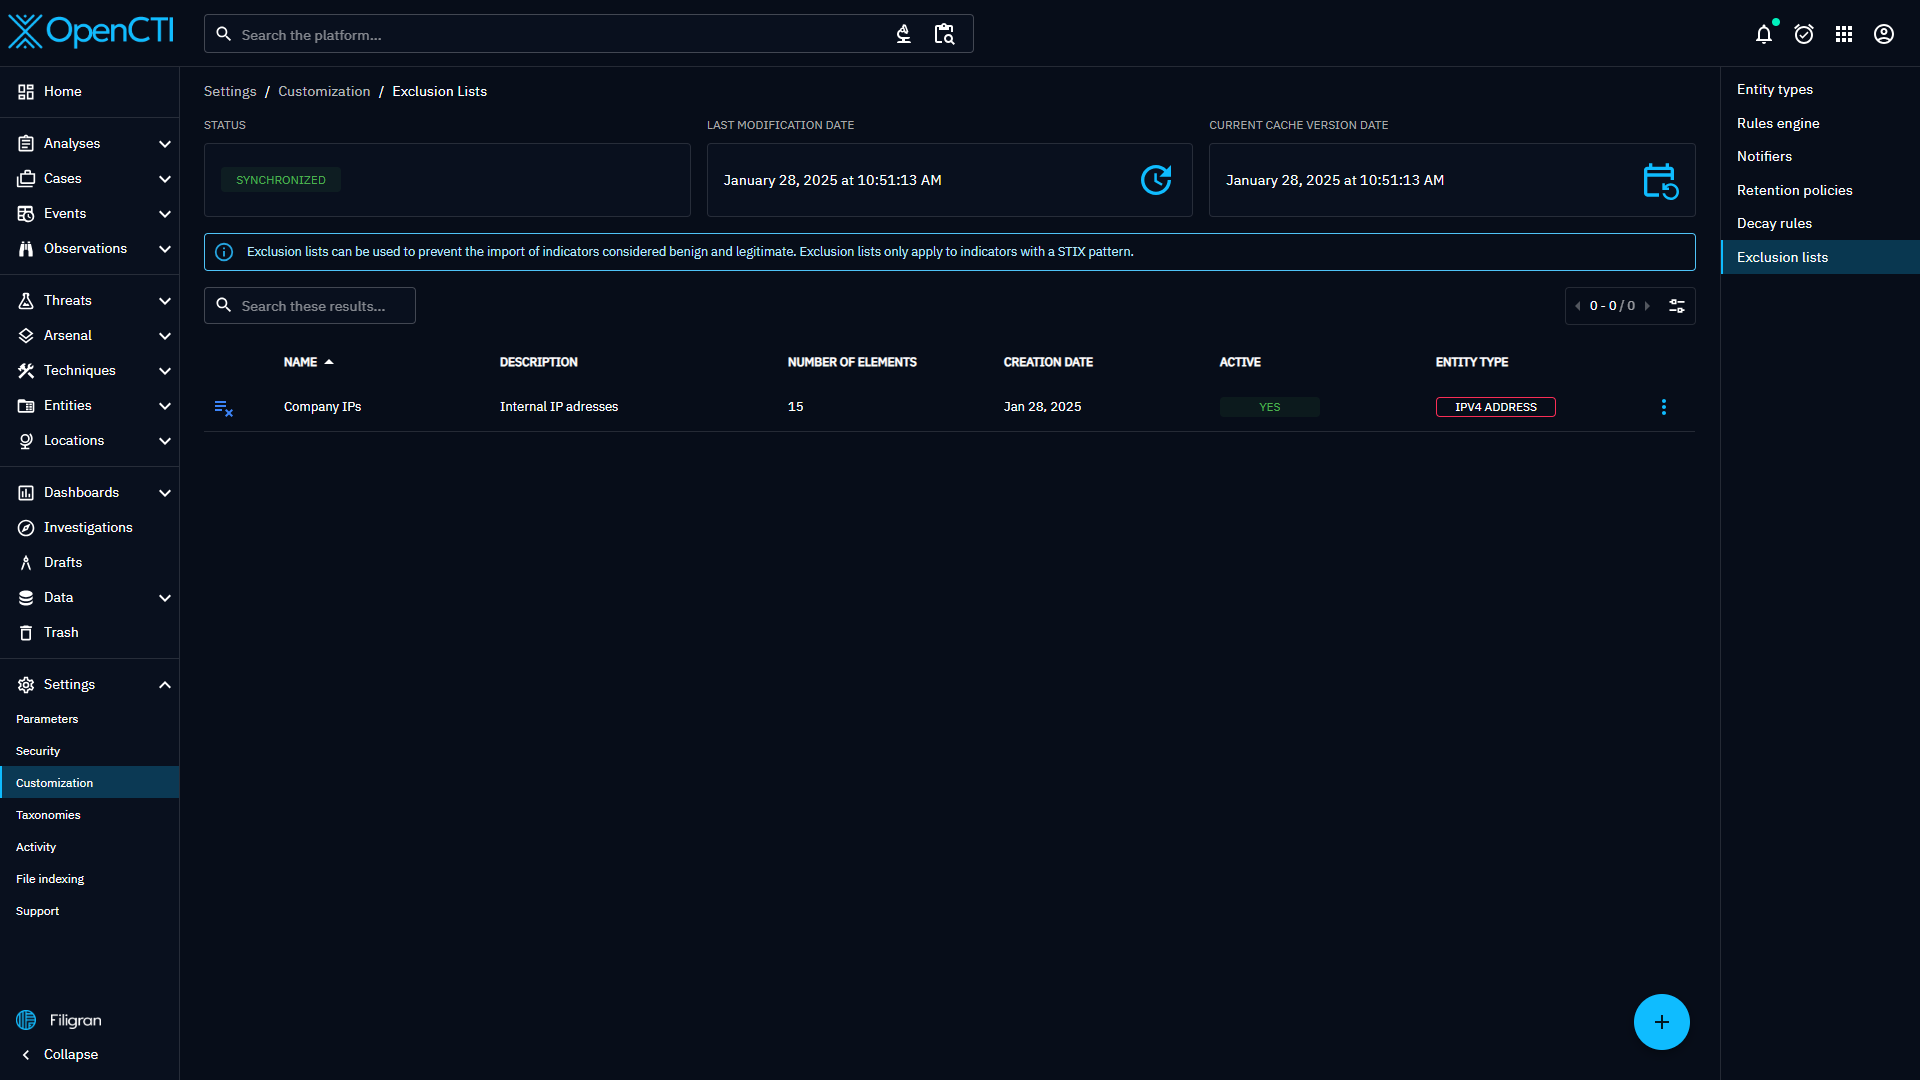Expand the Data sidebar section

tap(165, 598)
